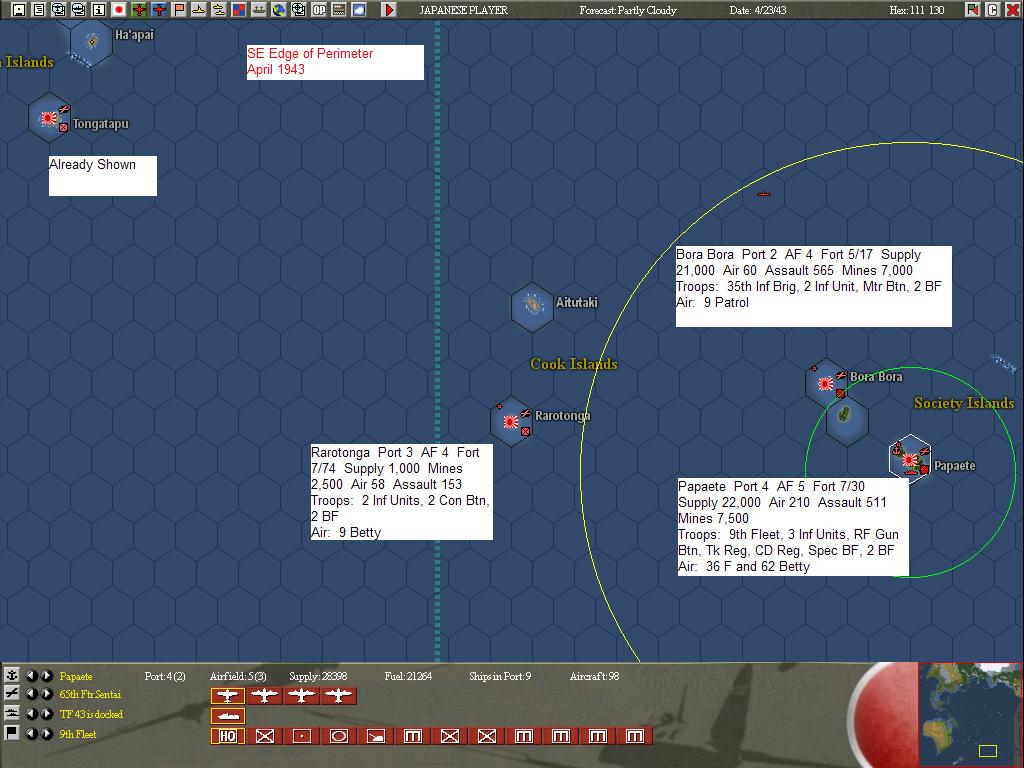Click the Japanese rising sun flag toolbar icon
The height and width of the screenshot is (768, 1024).
(119, 10)
